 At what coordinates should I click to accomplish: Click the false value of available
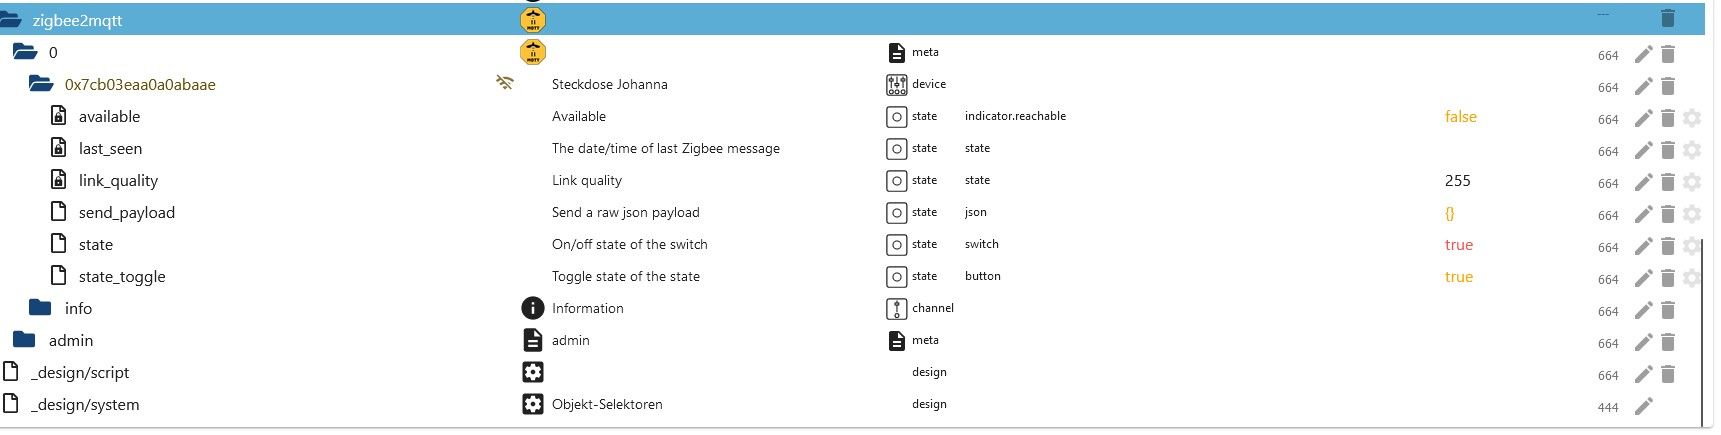1460,117
